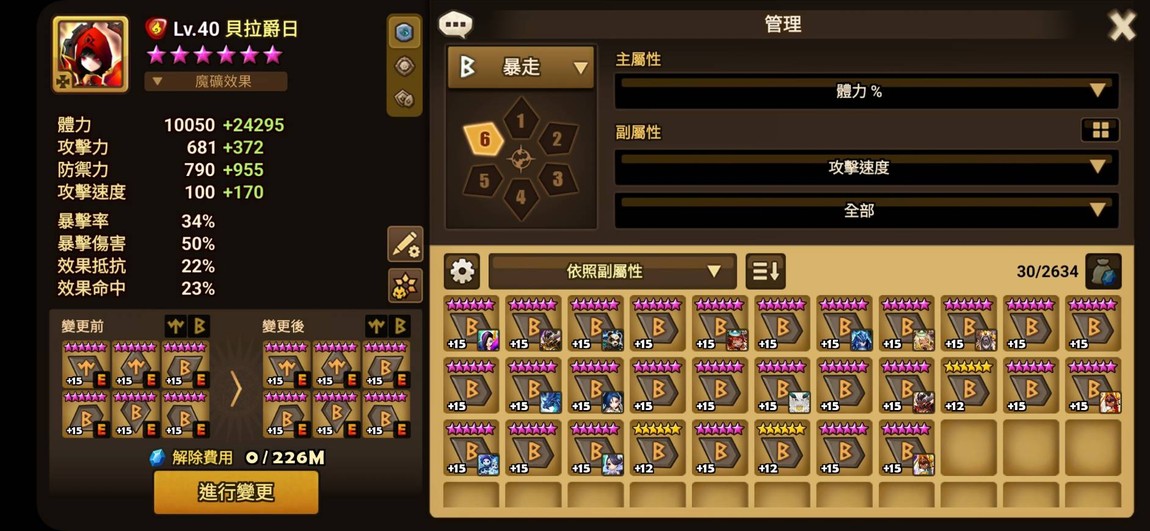Expand the 魔礦效果 panel
Viewport: 1150px width, 531px height.
click(216, 81)
